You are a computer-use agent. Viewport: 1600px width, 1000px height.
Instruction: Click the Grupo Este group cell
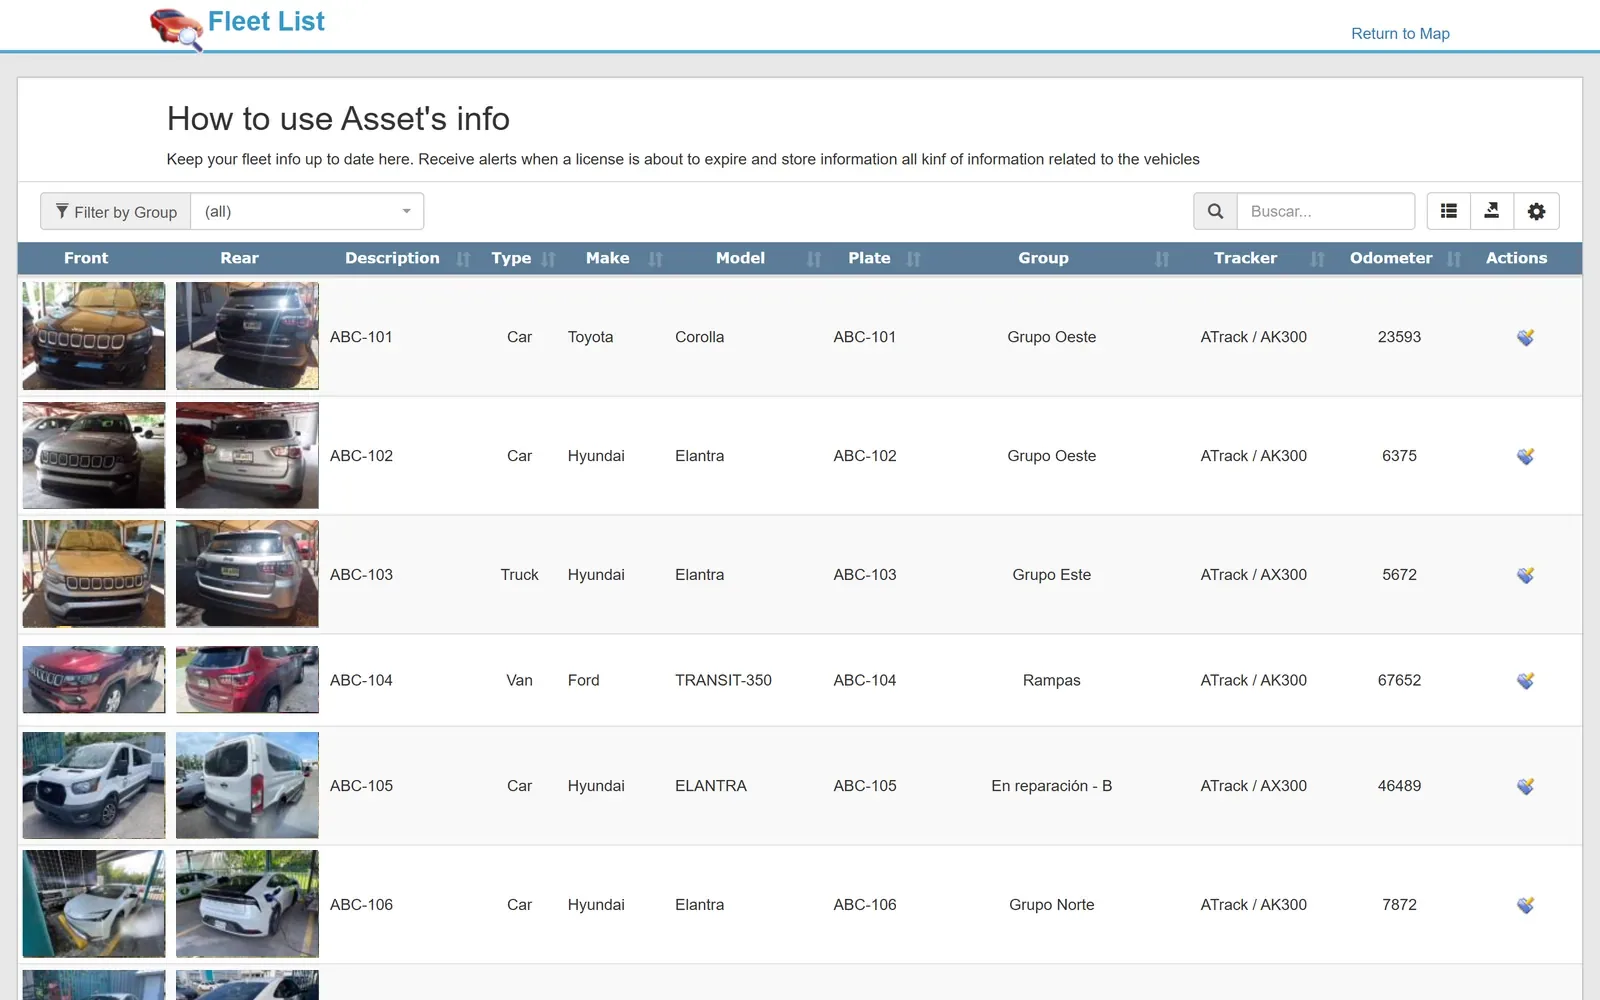tap(1051, 575)
